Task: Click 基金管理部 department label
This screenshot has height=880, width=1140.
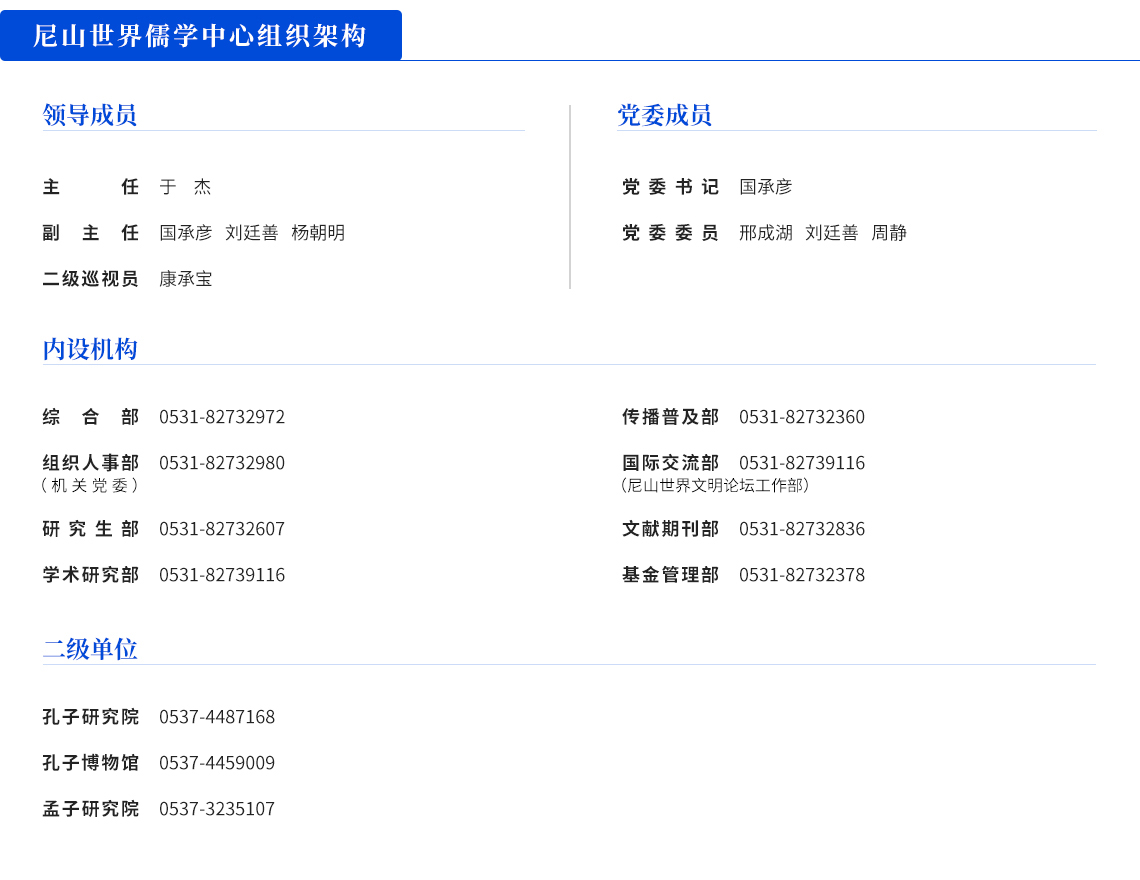Action: [x=668, y=575]
